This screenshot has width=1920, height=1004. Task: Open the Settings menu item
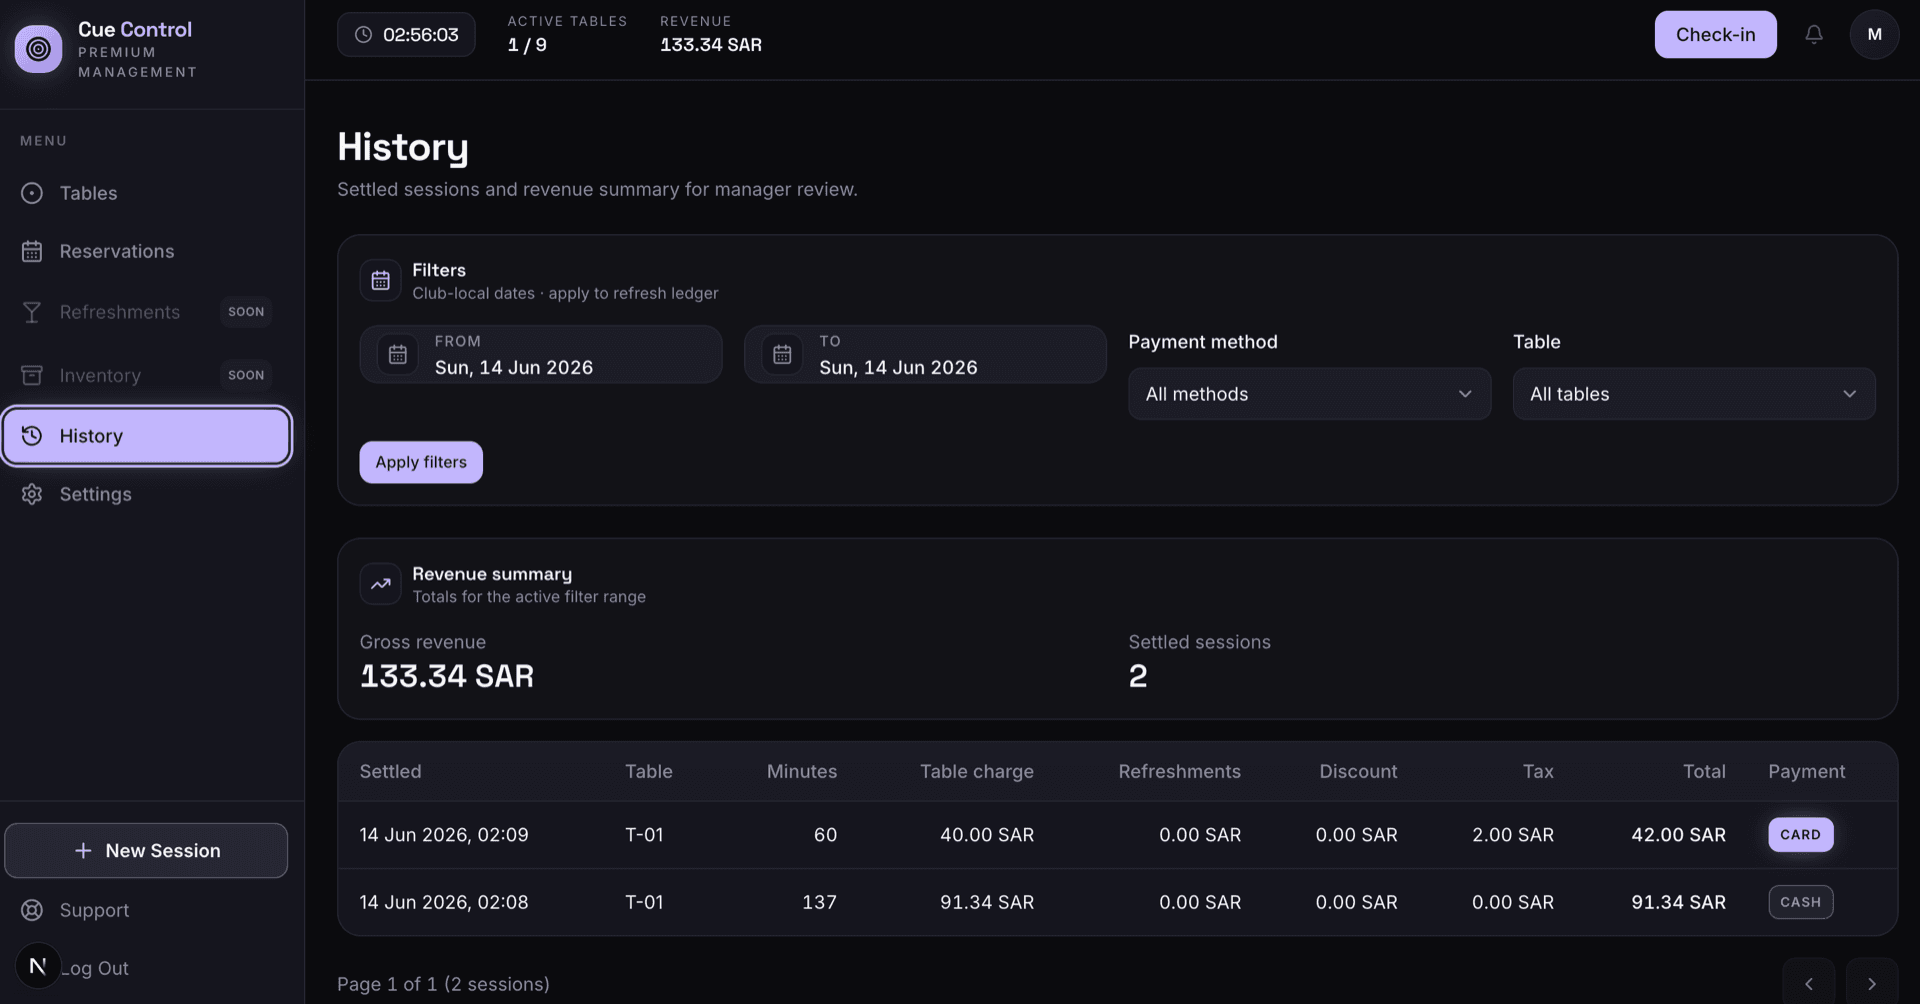tap(147, 494)
